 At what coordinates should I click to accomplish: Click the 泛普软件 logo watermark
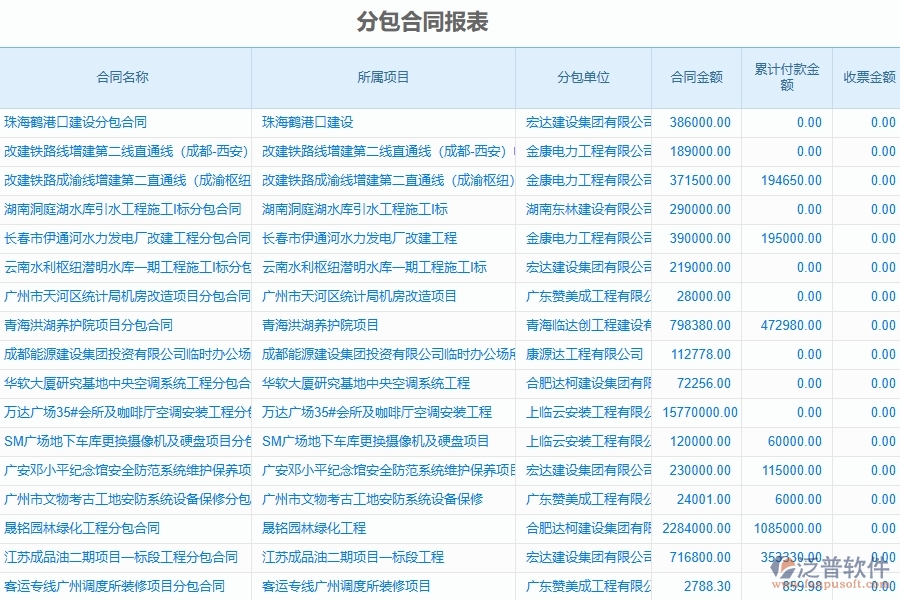coord(836,568)
